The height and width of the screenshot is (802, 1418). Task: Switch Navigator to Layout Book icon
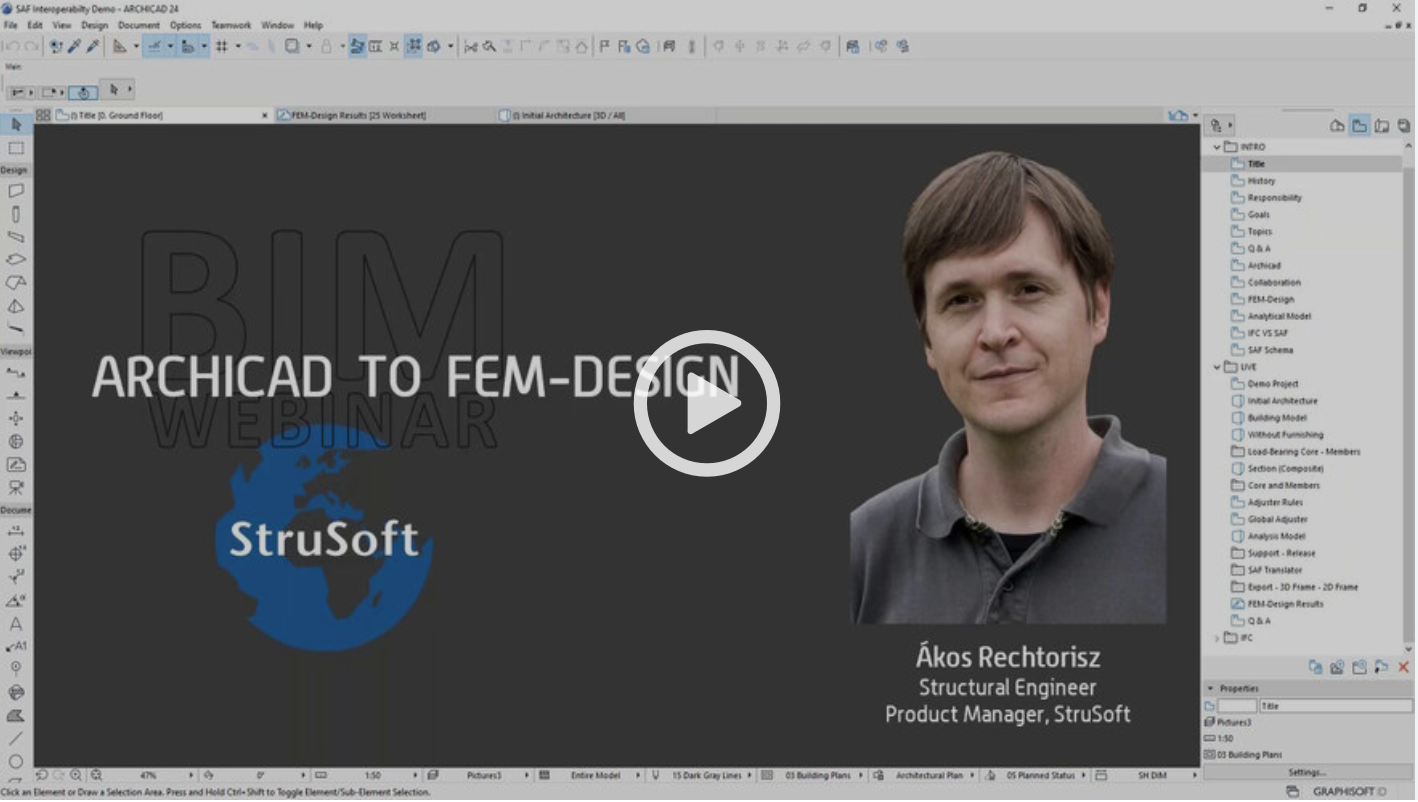[1382, 126]
